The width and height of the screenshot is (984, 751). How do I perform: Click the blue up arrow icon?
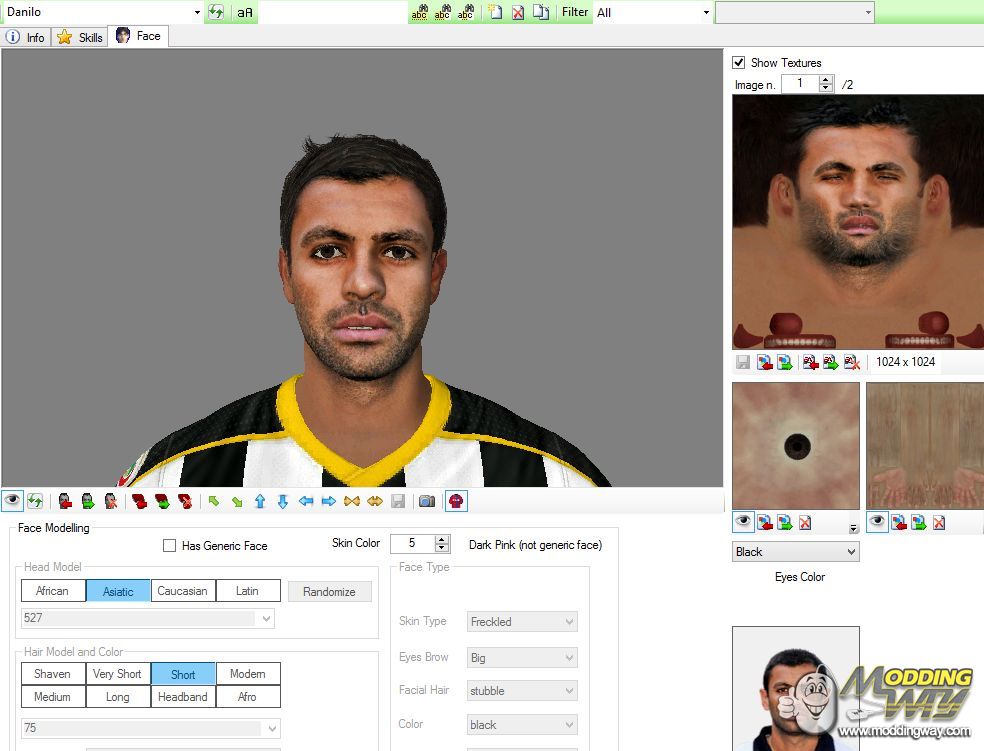[260, 501]
